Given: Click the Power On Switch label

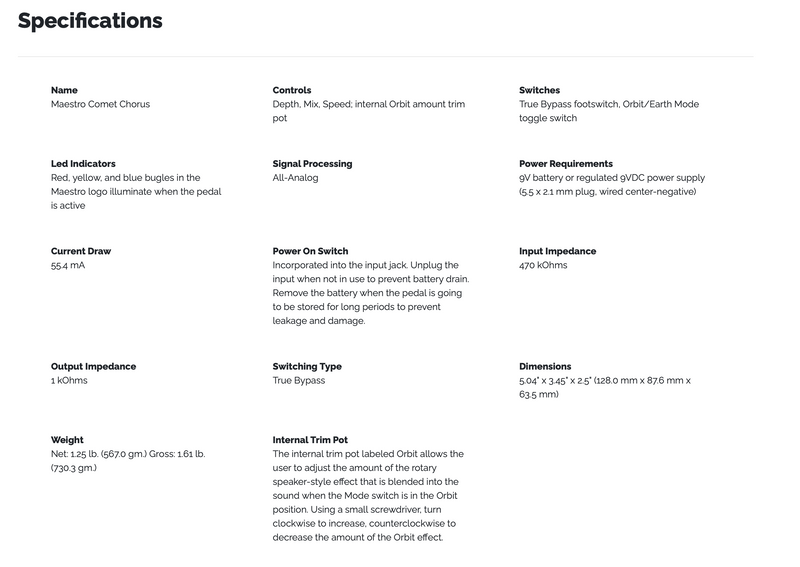Looking at the screenshot, I should pos(310,252).
